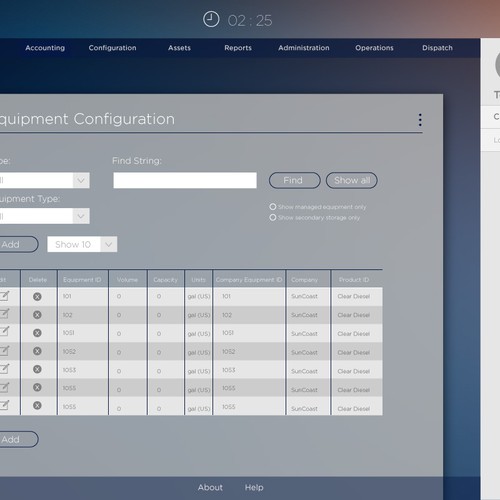Click the clock icon beside 02:25
Image resolution: width=500 pixels, height=500 pixels.
(211, 19)
